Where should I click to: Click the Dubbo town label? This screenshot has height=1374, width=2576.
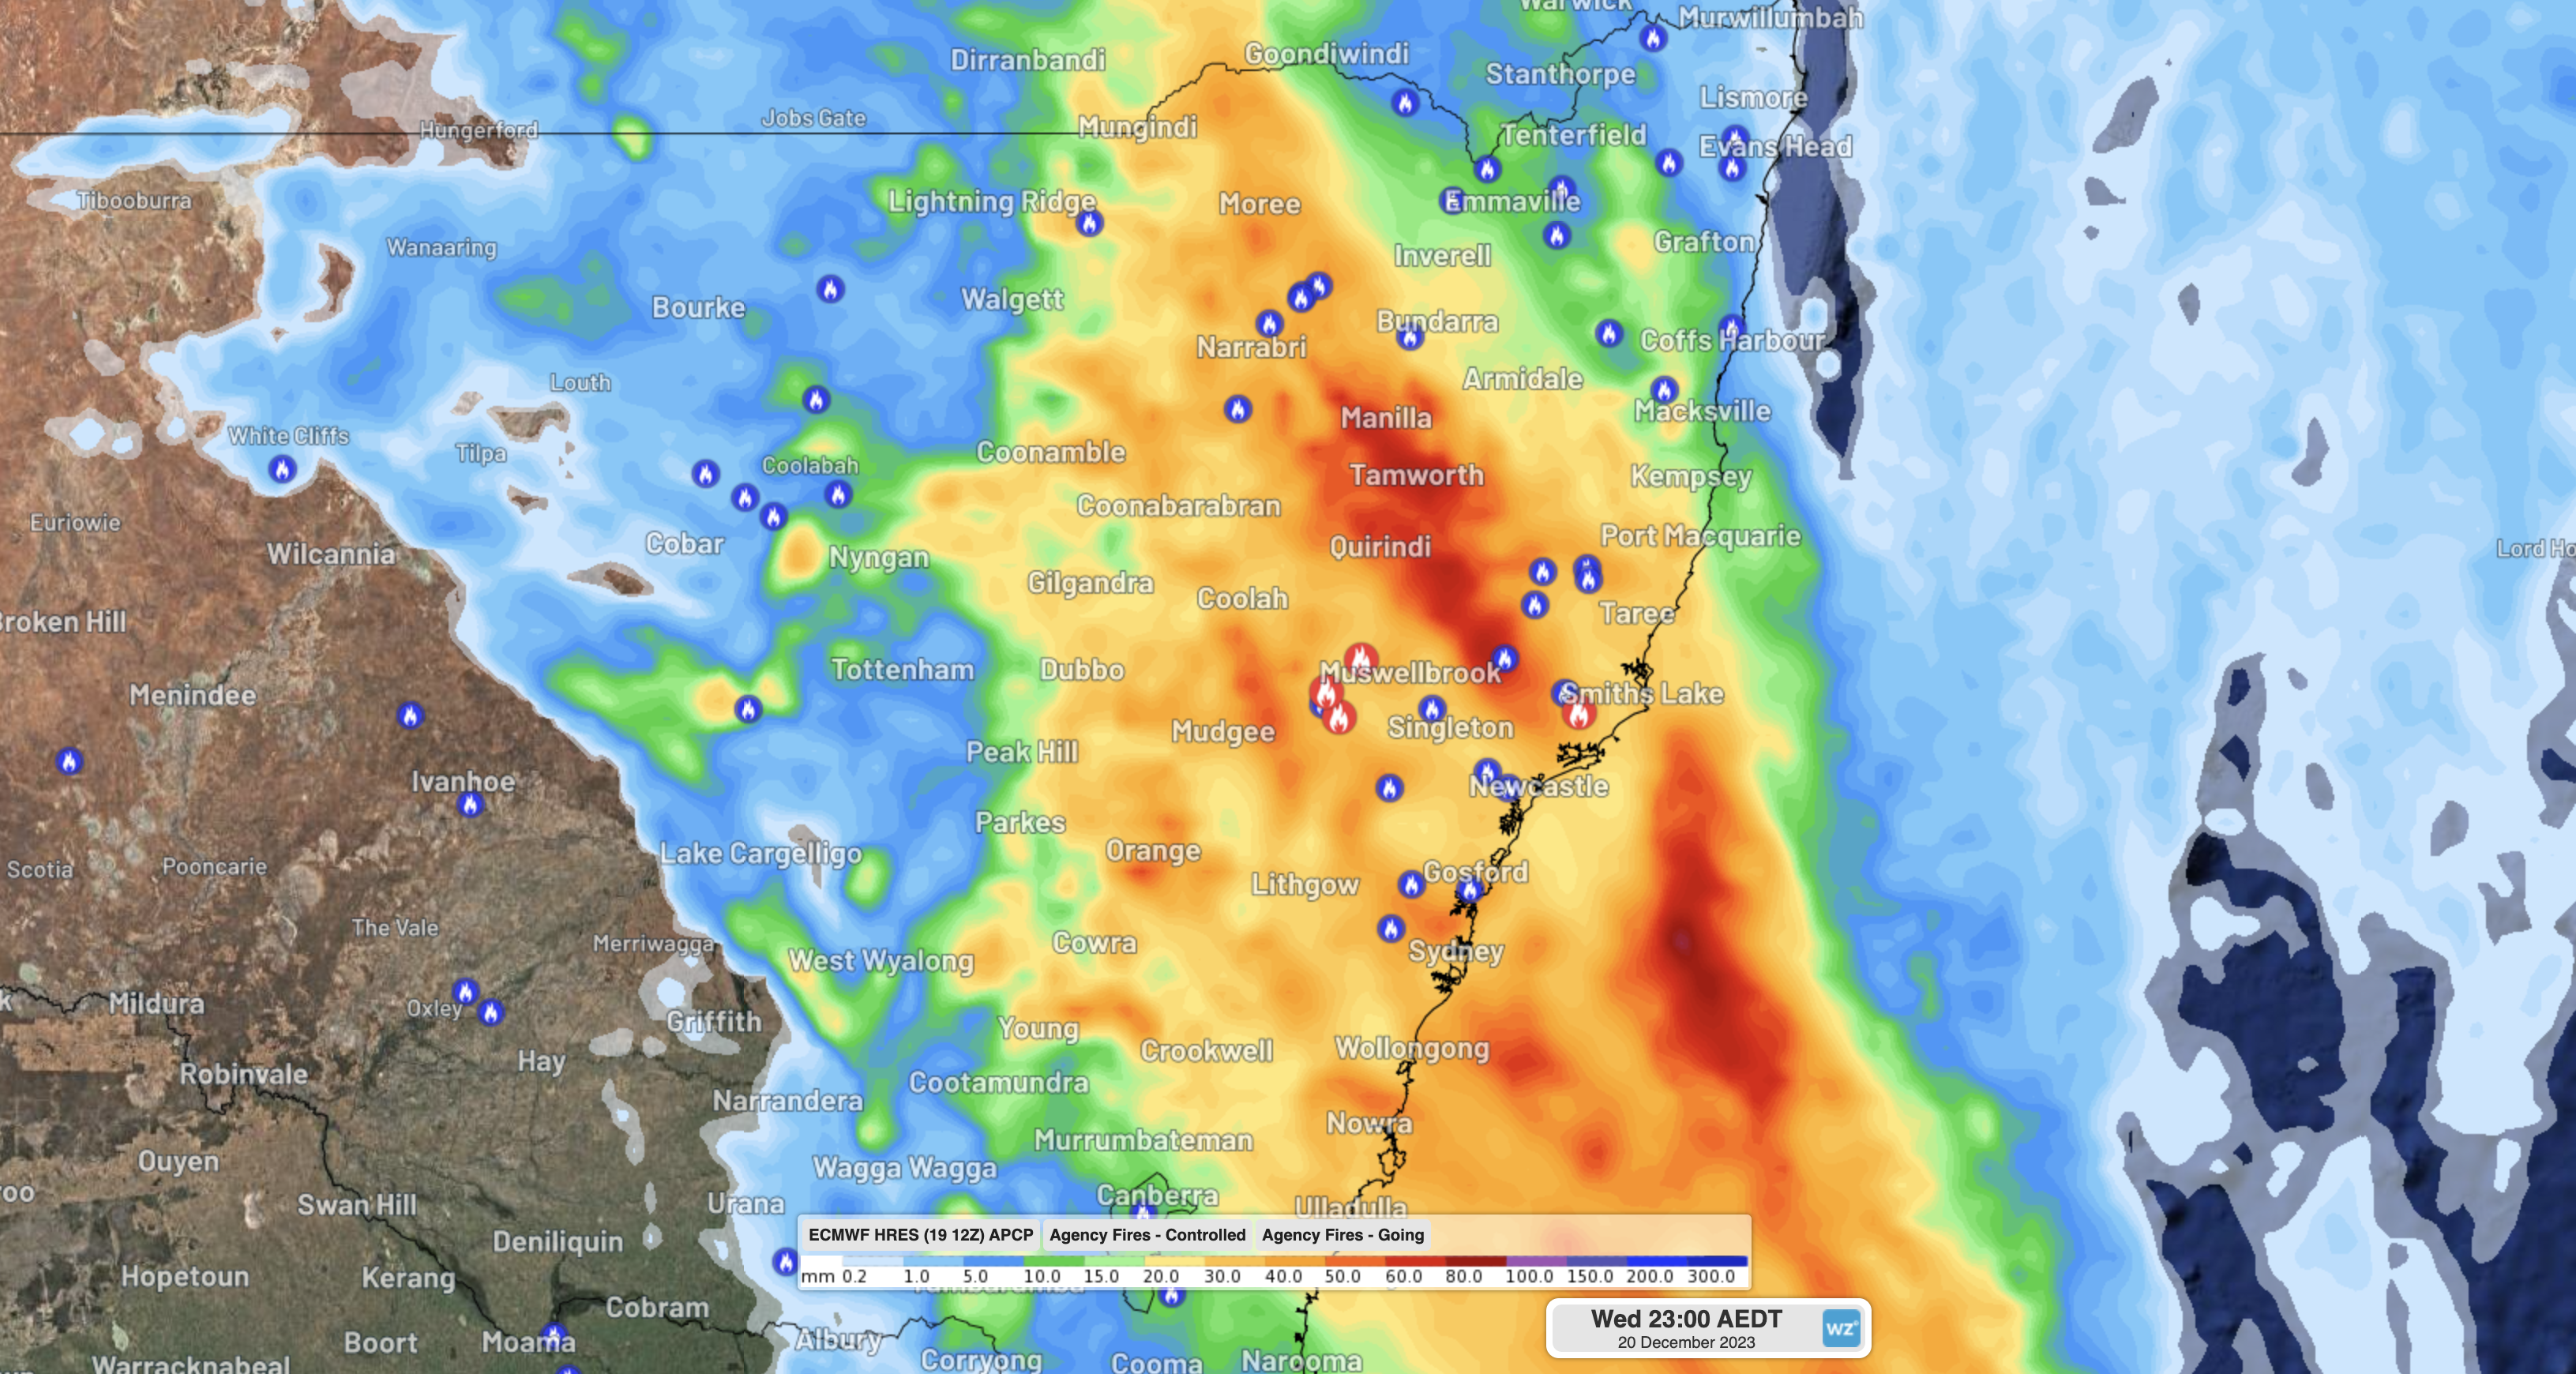(1082, 670)
